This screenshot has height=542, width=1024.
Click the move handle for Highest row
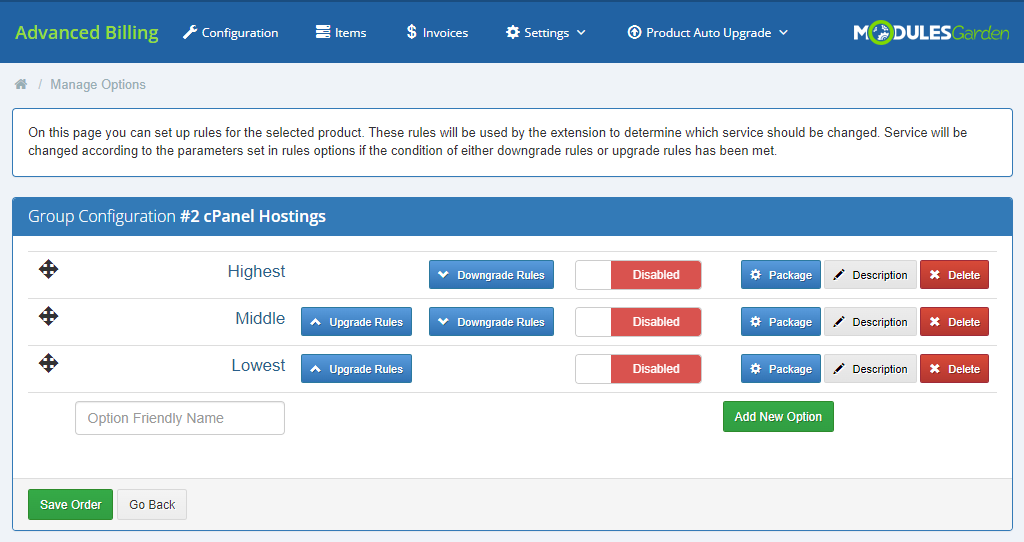tap(48, 269)
